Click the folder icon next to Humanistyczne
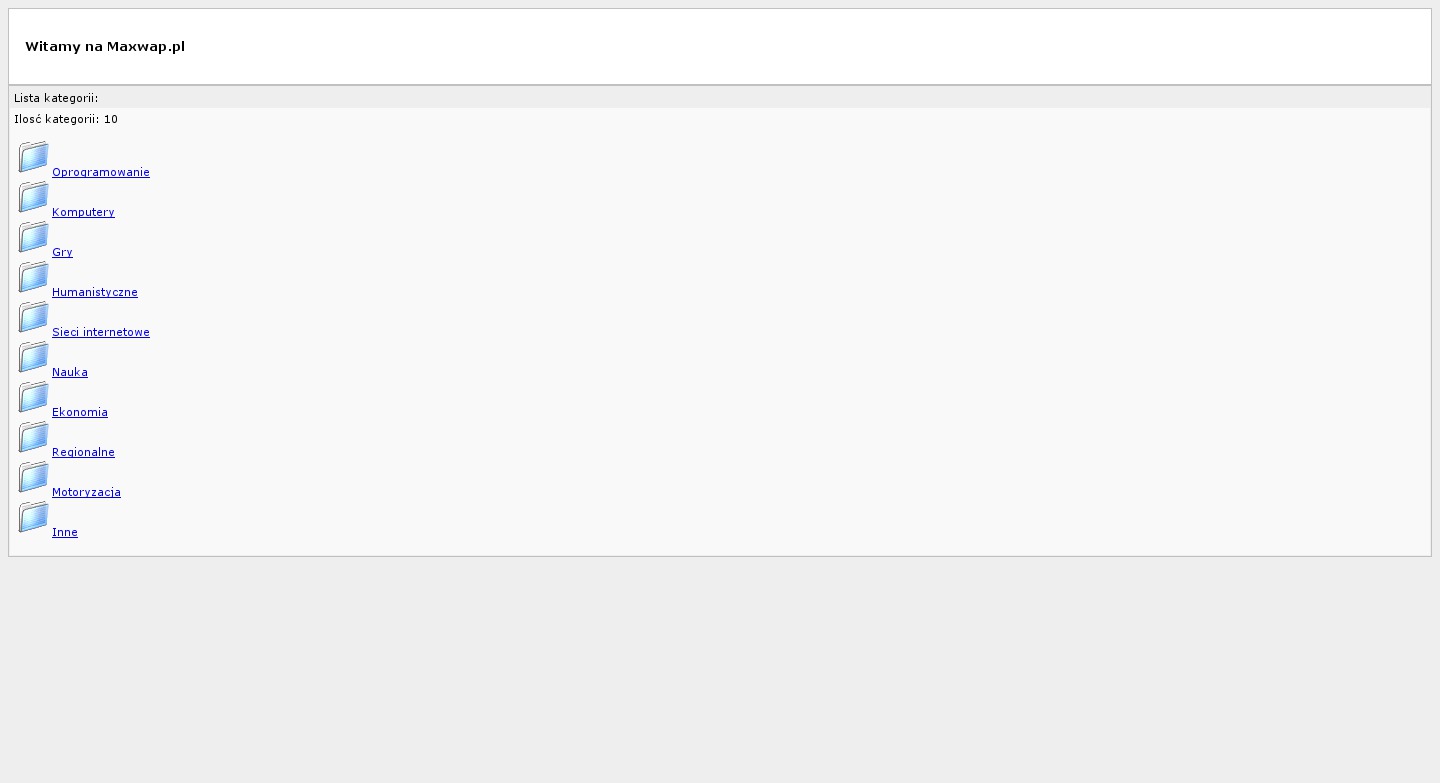1440x783 pixels. pos(33,277)
